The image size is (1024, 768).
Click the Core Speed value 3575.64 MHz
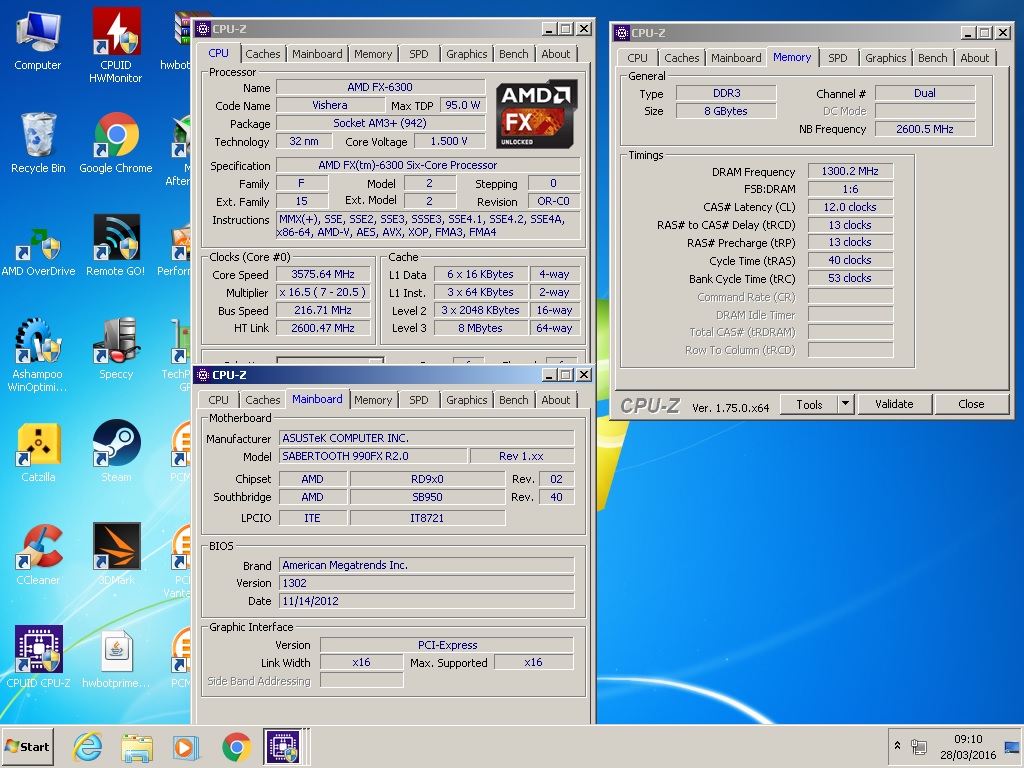(x=323, y=274)
